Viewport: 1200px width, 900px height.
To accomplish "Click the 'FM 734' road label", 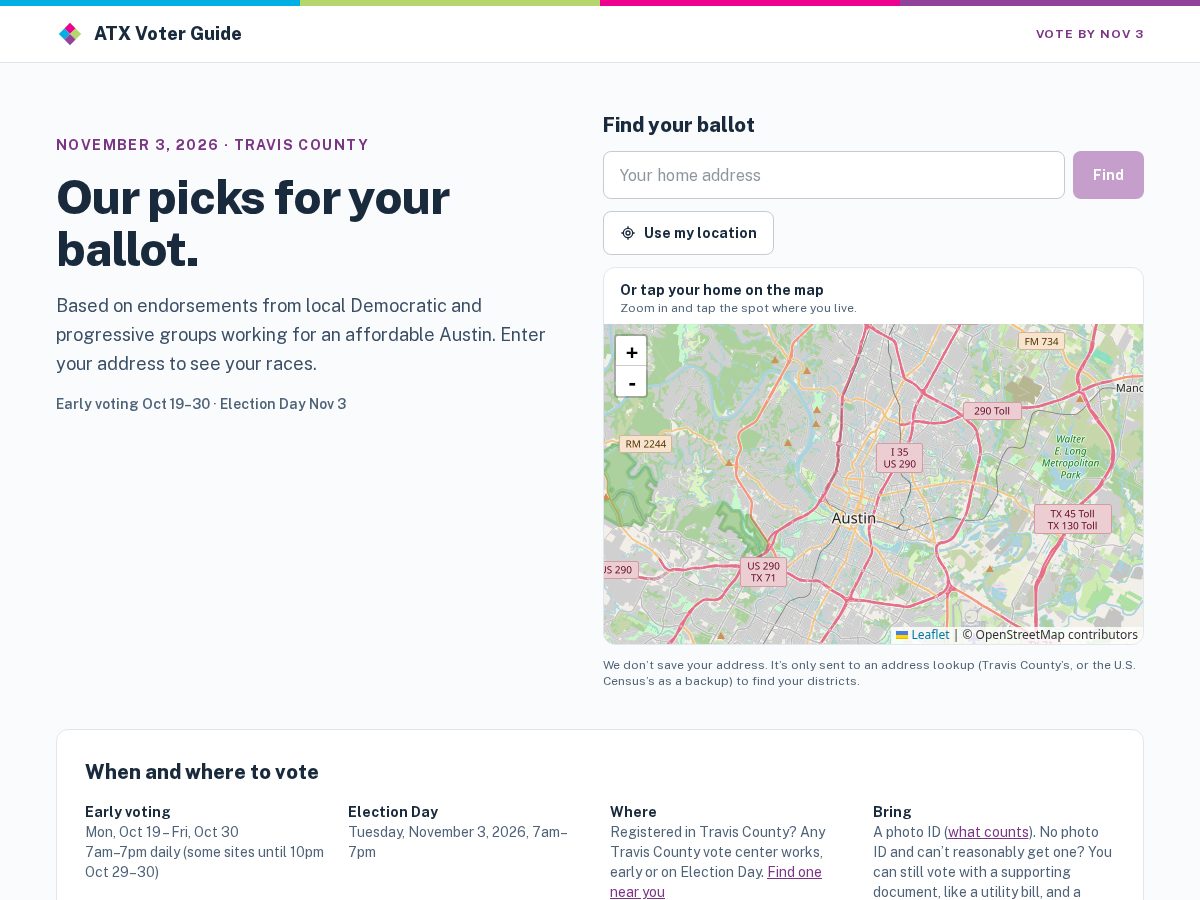I will point(1041,341).
